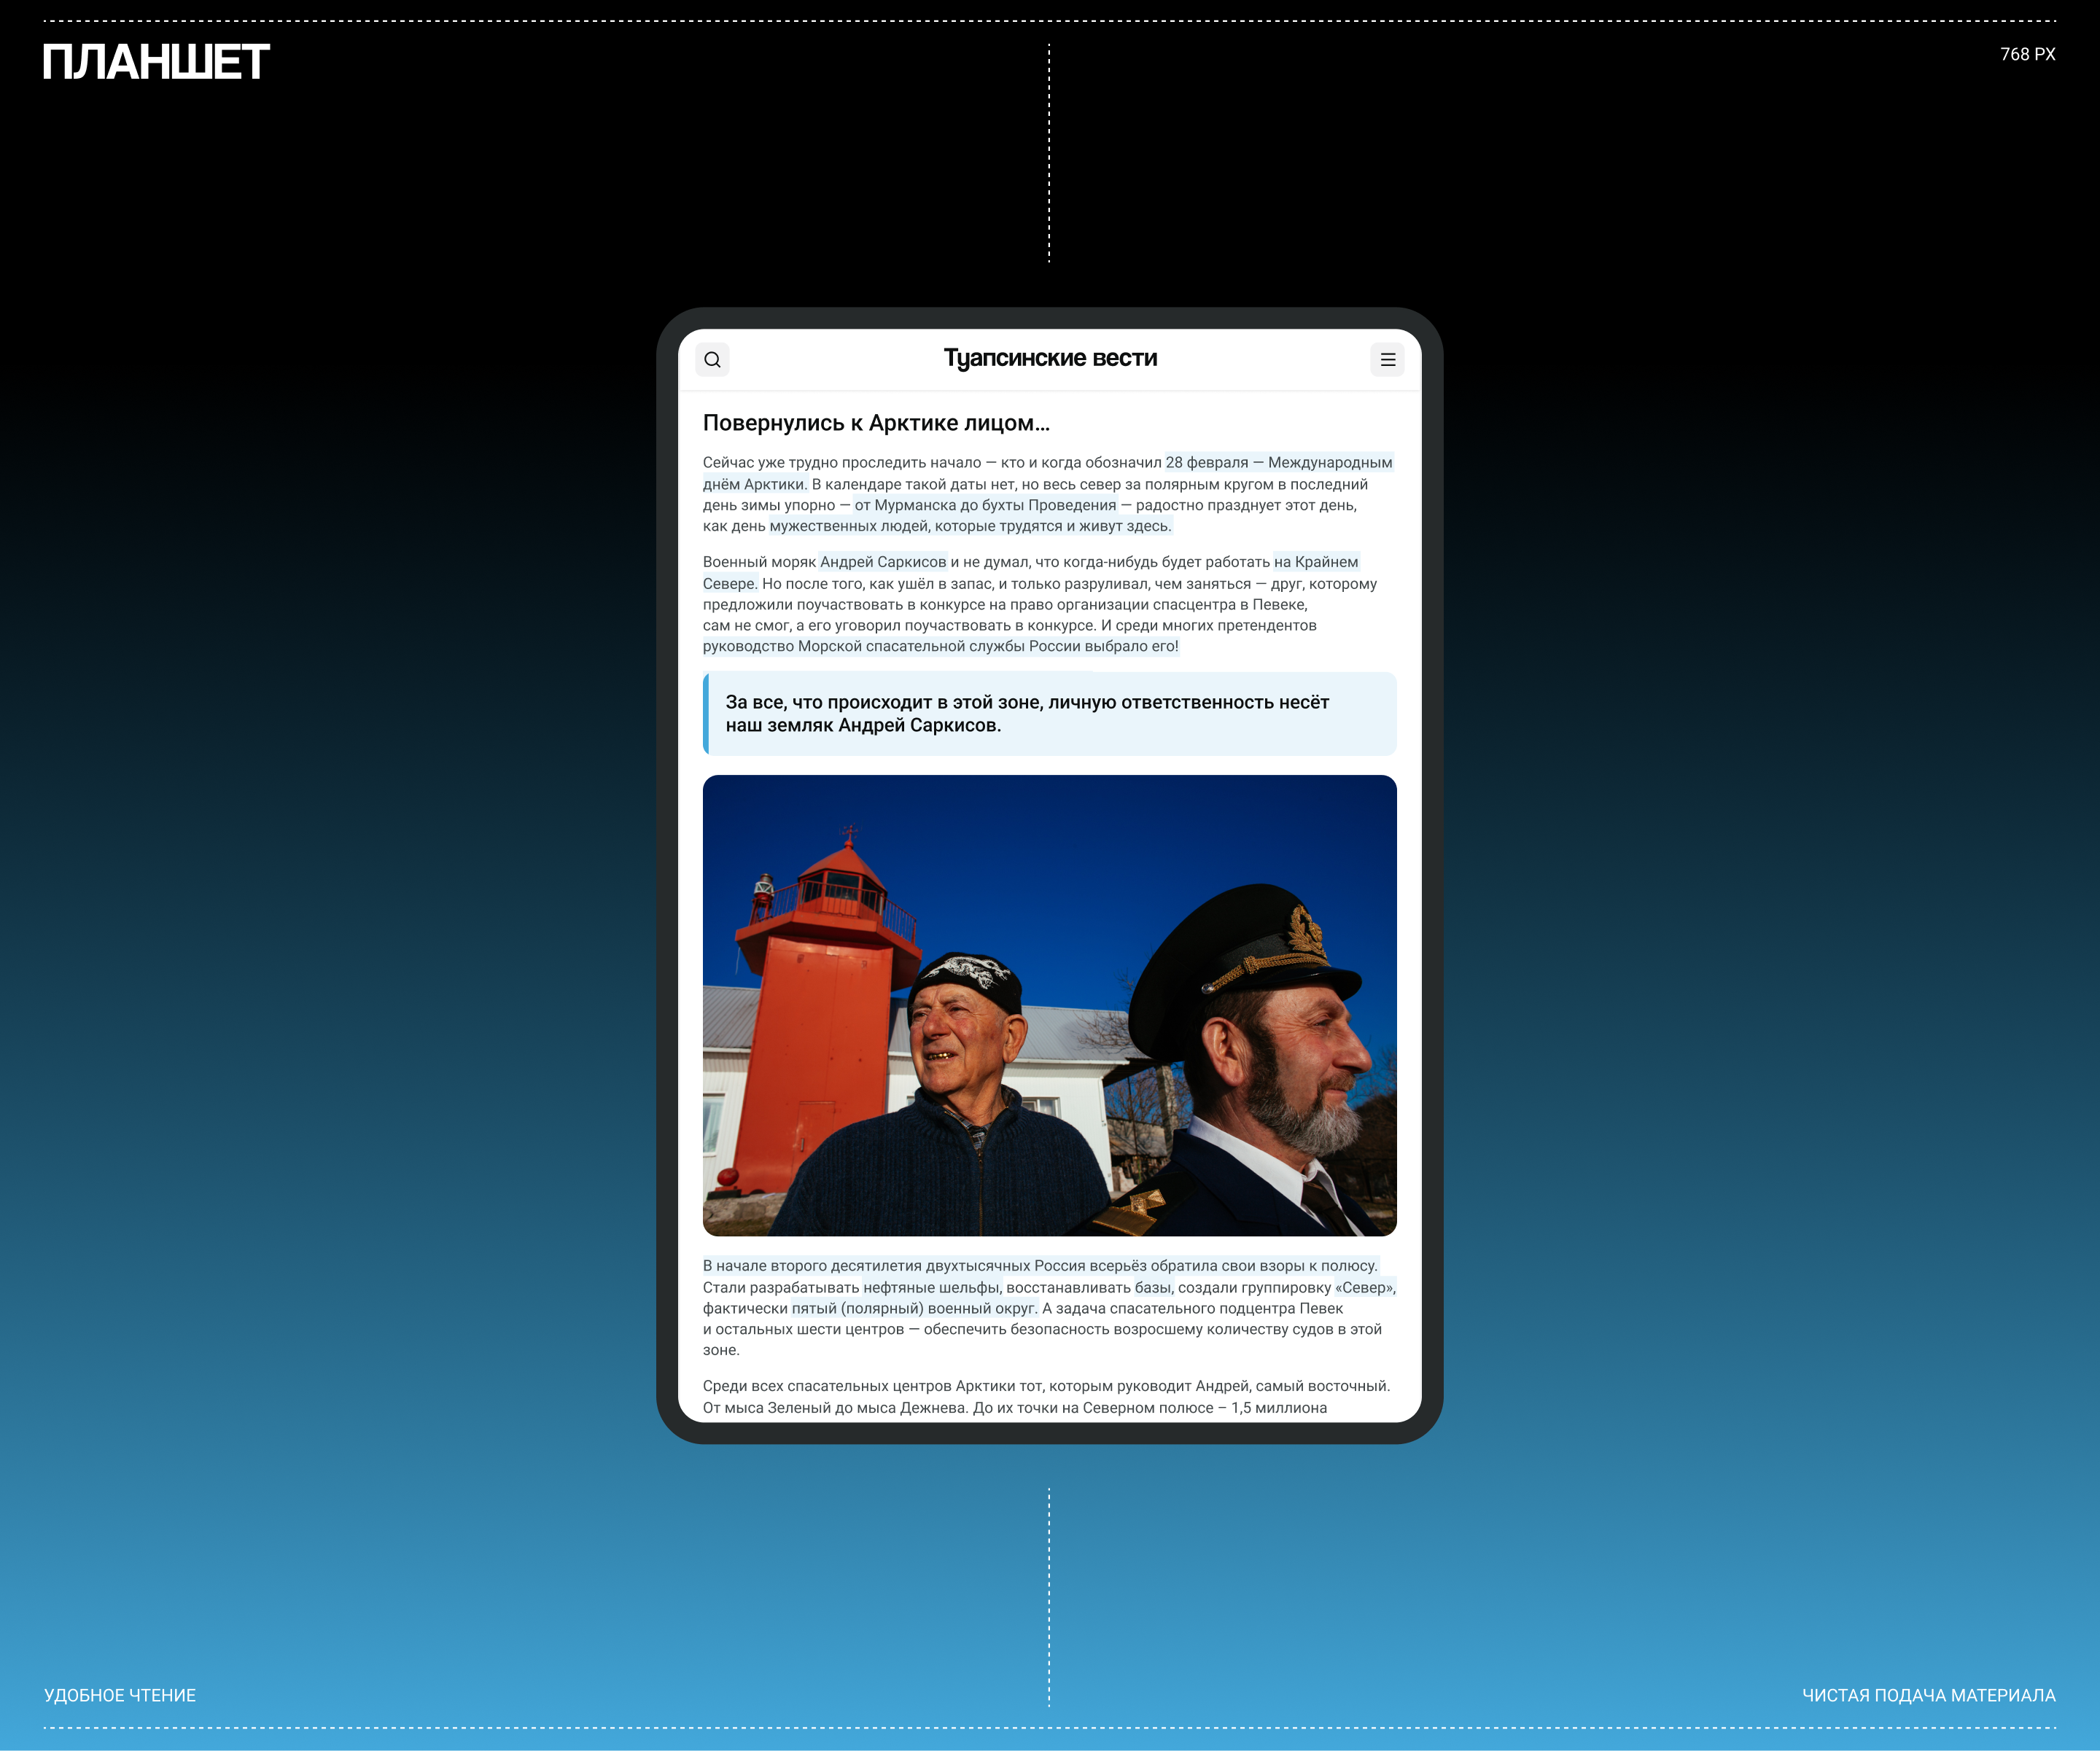The width and height of the screenshot is (2100, 1751).
Task: Click the headline Повернулись к Арктике лицом
Action: (x=877, y=422)
